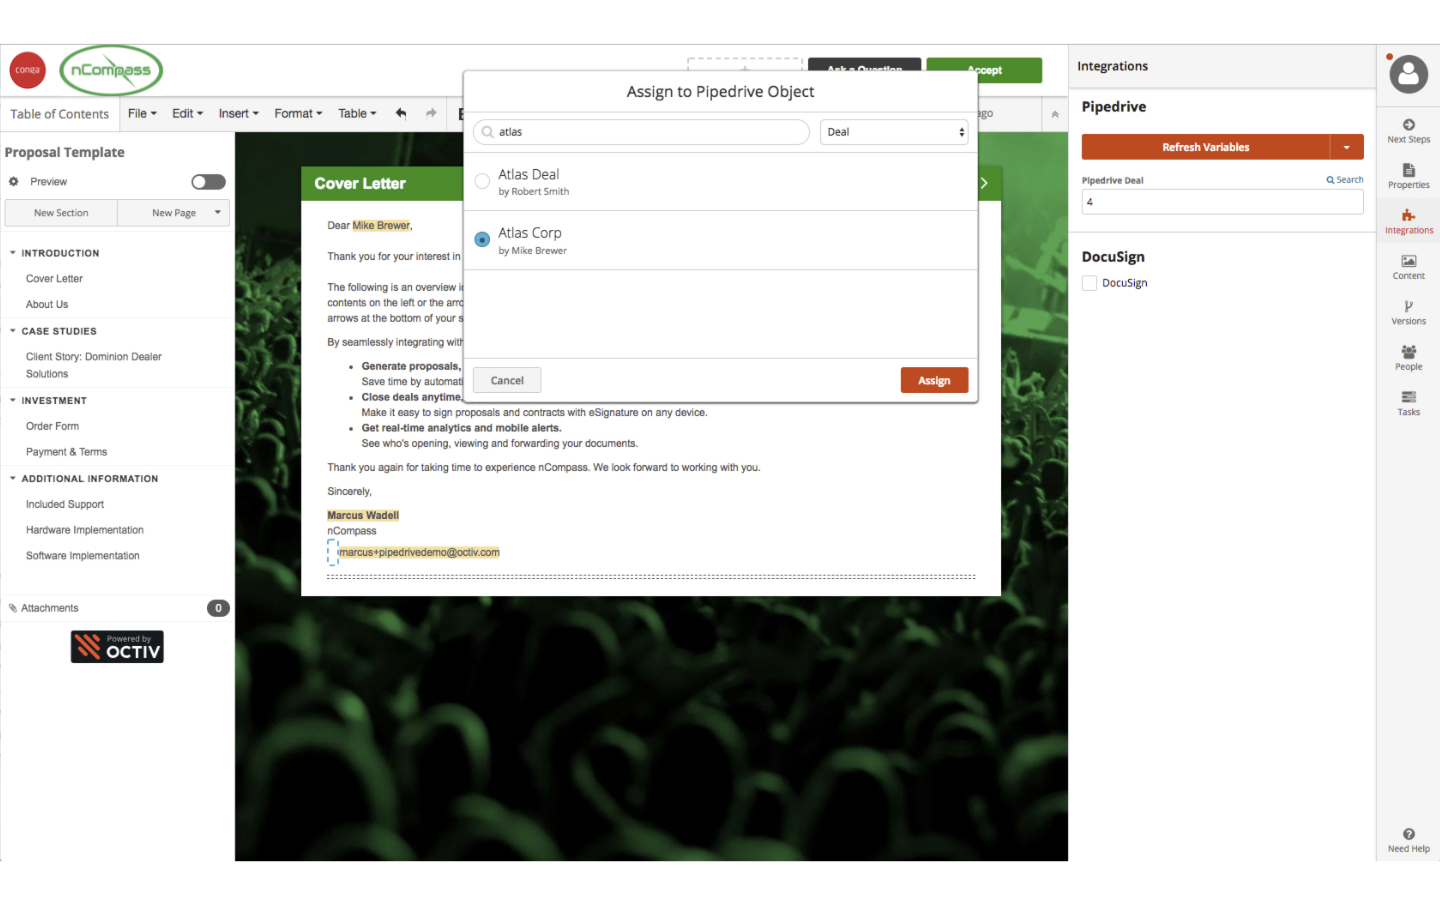Select the Atlas Deal radio button
The width and height of the screenshot is (1440, 900).
coord(482,181)
